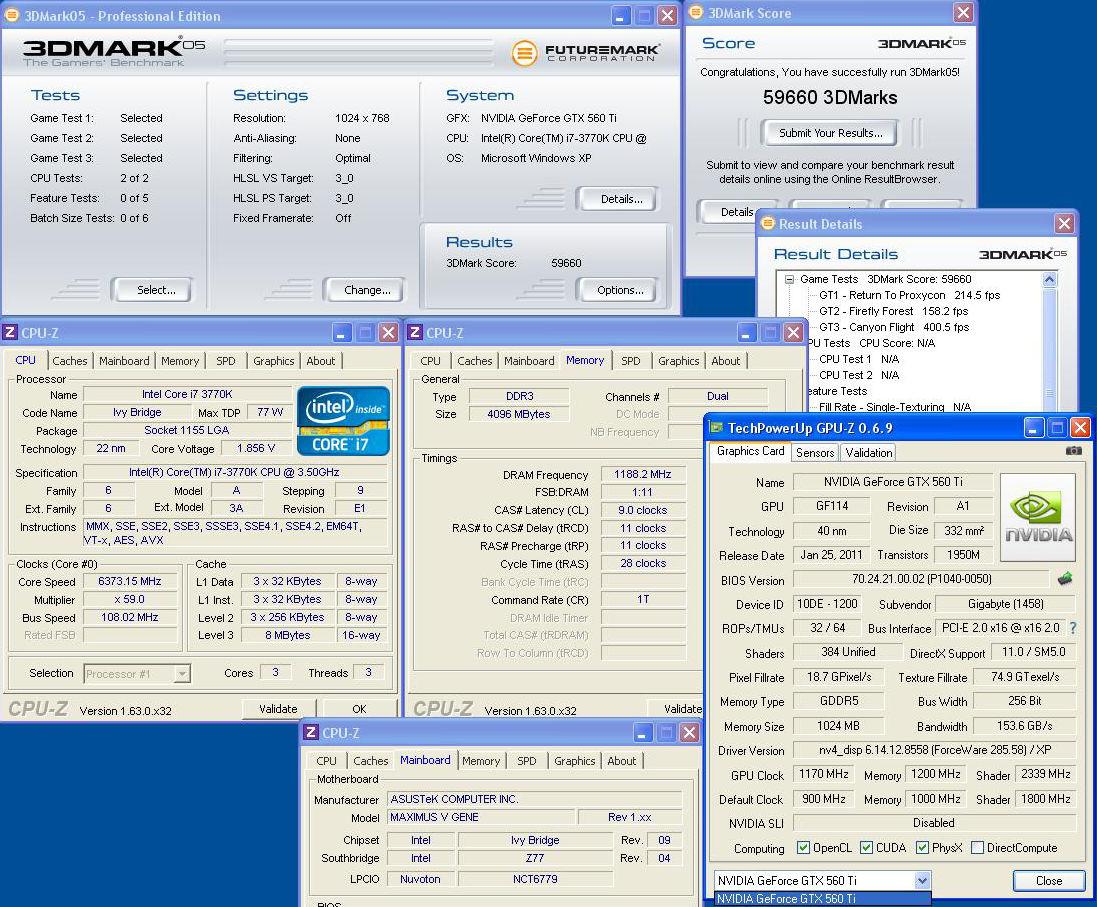Select the GT1 - Return To Proxycon row

[x=910, y=295]
